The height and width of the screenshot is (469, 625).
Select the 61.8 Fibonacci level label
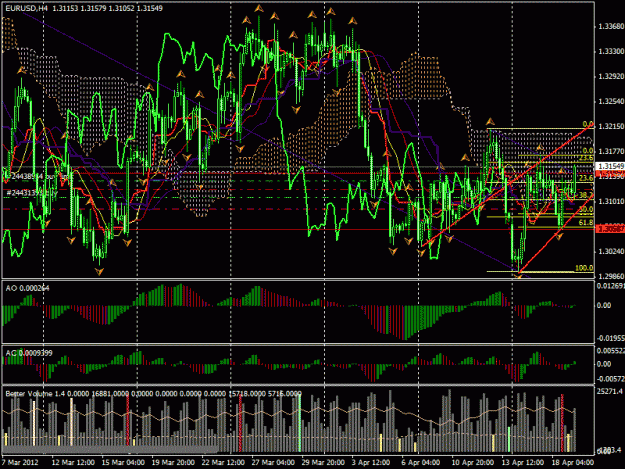[x=586, y=222]
